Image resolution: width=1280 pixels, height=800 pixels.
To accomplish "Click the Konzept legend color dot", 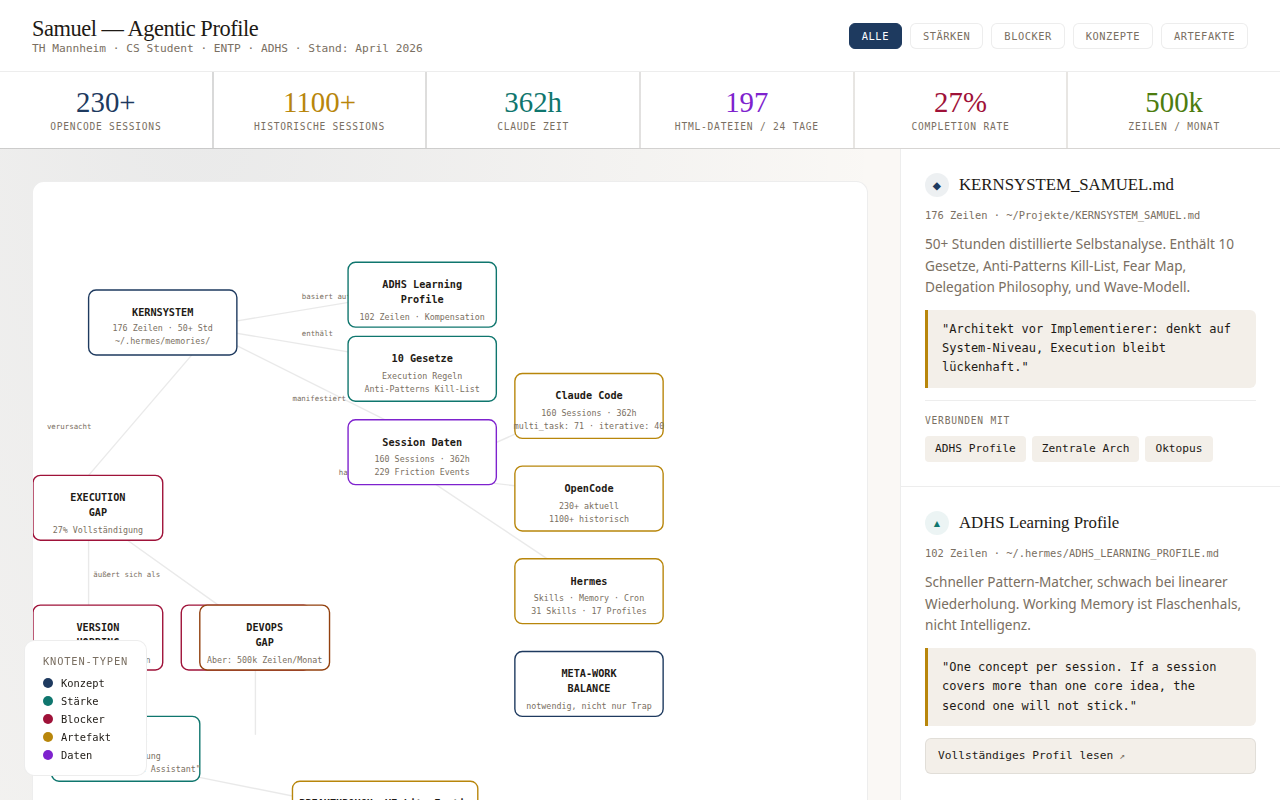I will coord(48,683).
